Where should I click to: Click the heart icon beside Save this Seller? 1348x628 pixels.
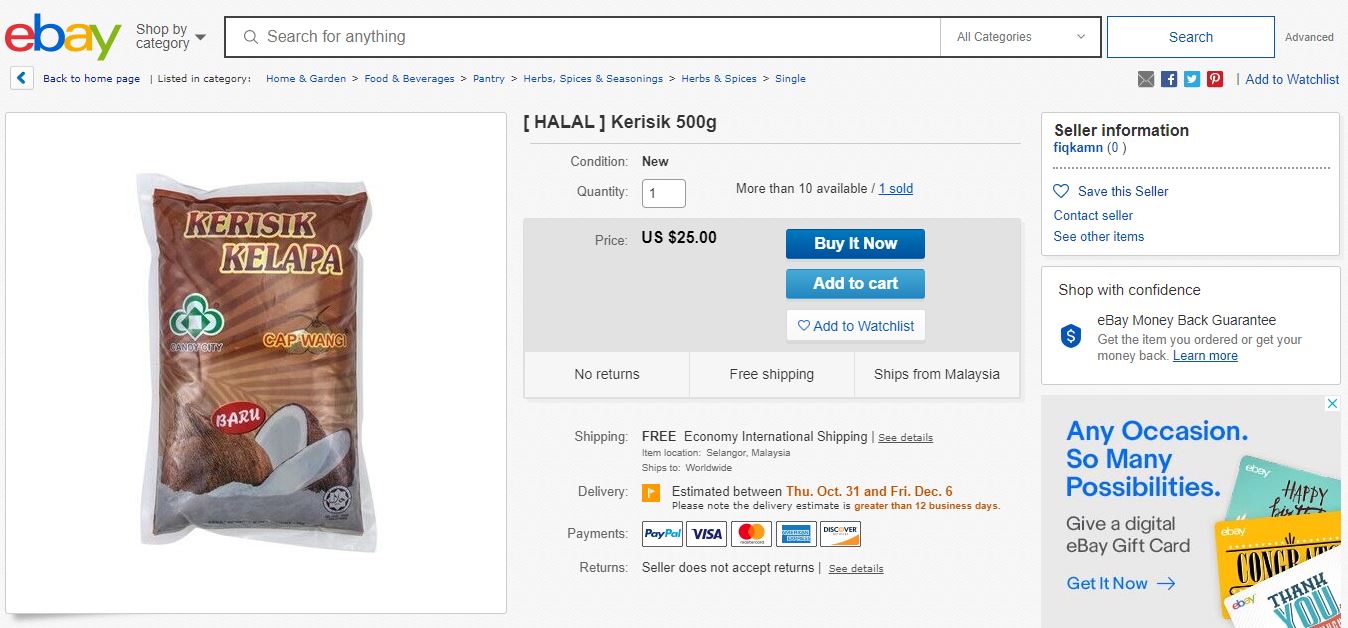[1061, 191]
